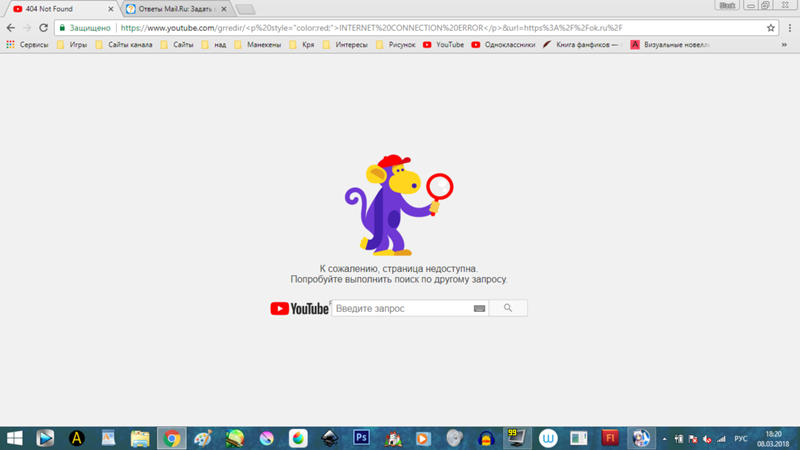Image resolution: width=800 pixels, height=450 pixels.
Task: Click the YouTube logo on error page
Action: pyautogui.click(x=299, y=309)
